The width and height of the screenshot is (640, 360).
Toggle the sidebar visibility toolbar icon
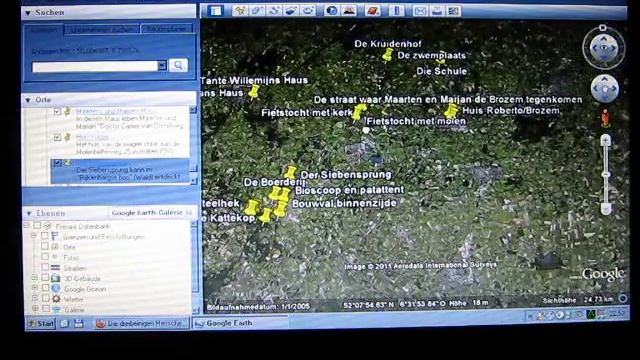tap(215, 11)
